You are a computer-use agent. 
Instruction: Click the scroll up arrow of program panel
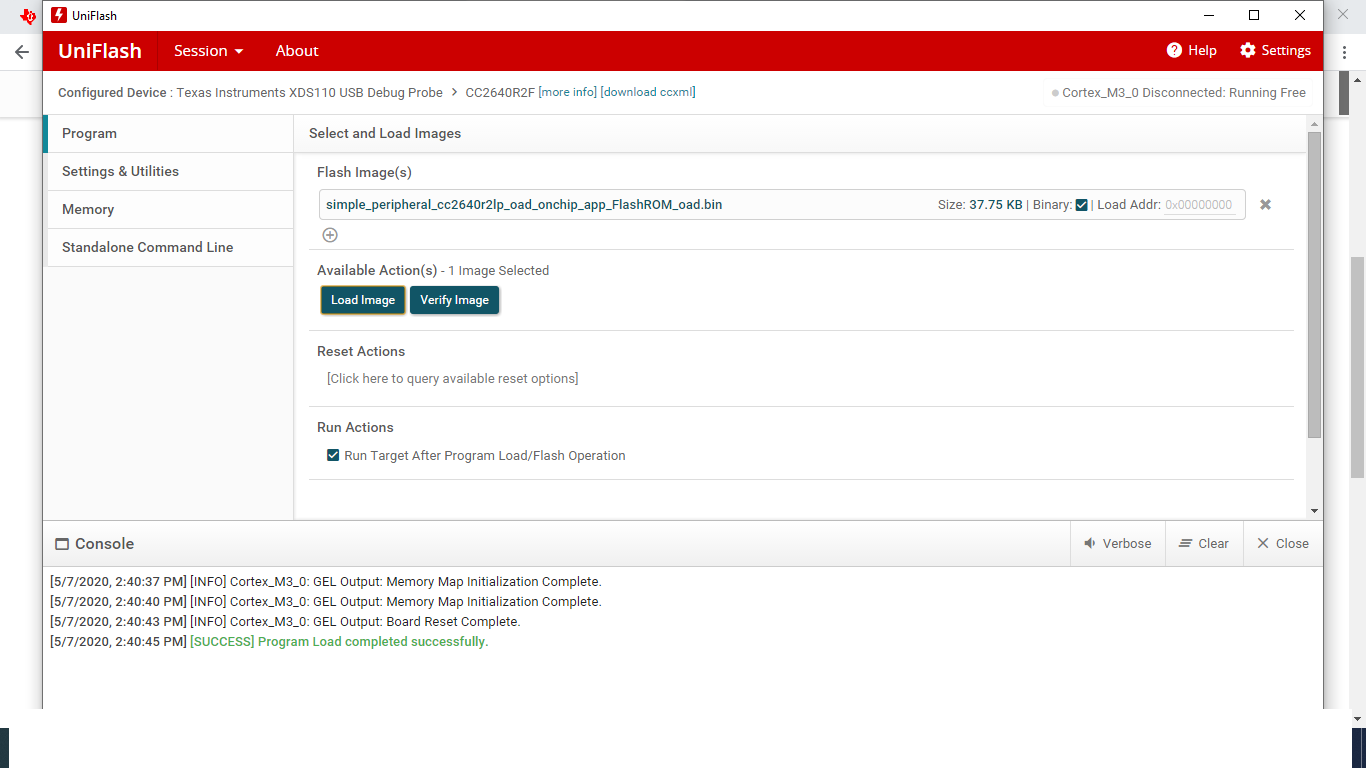point(1314,122)
